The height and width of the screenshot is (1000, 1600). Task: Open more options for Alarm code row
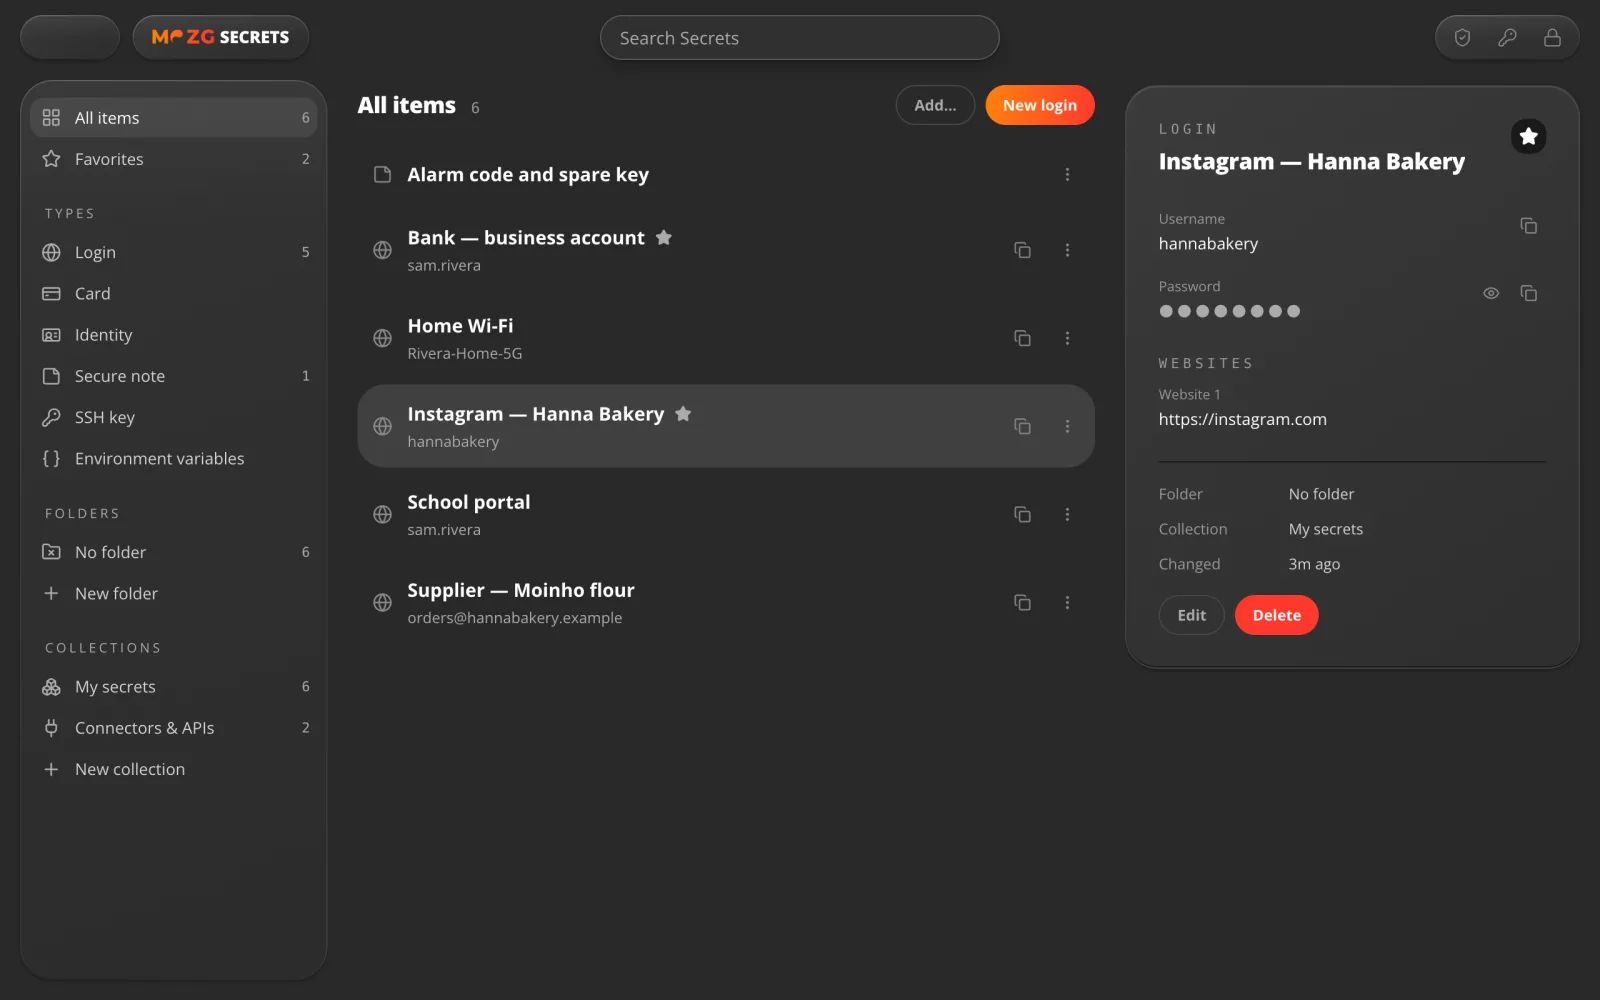point(1067,174)
